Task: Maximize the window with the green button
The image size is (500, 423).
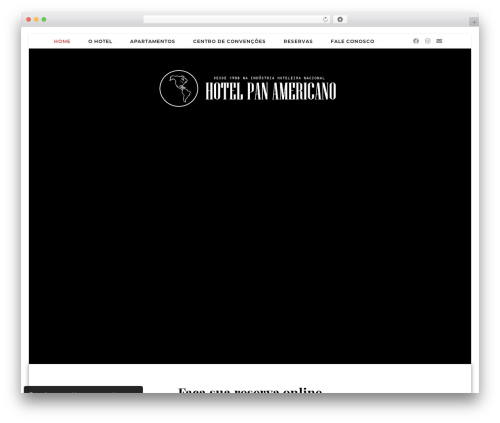Action: coord(44,19)
